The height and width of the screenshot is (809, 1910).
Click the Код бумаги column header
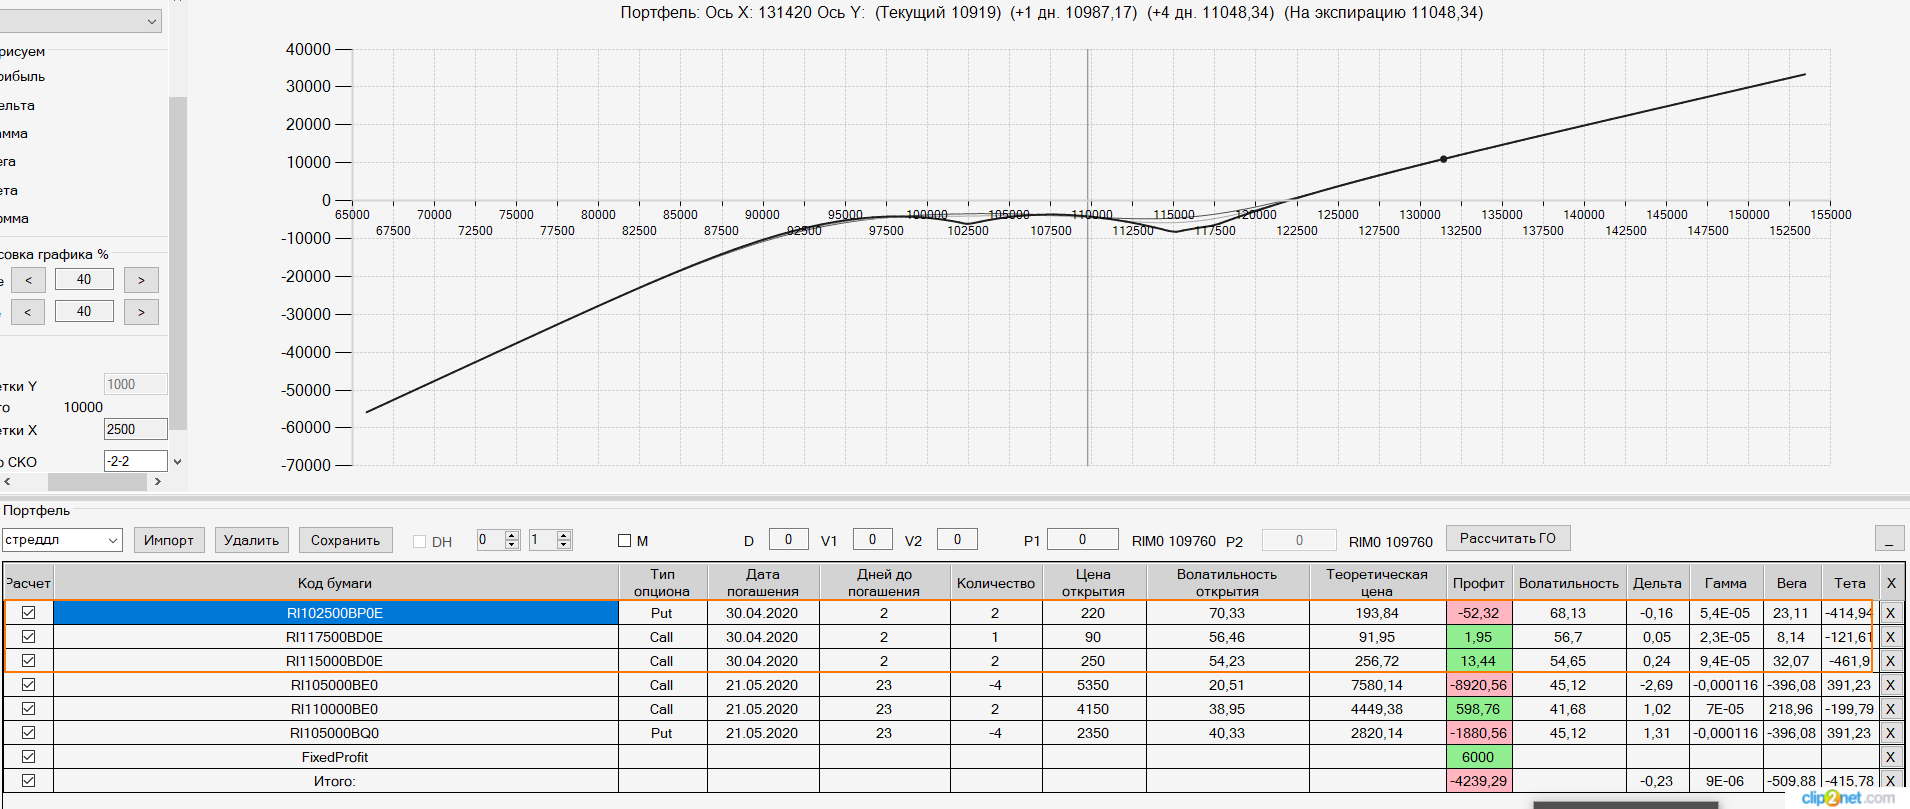coord(335,583)
